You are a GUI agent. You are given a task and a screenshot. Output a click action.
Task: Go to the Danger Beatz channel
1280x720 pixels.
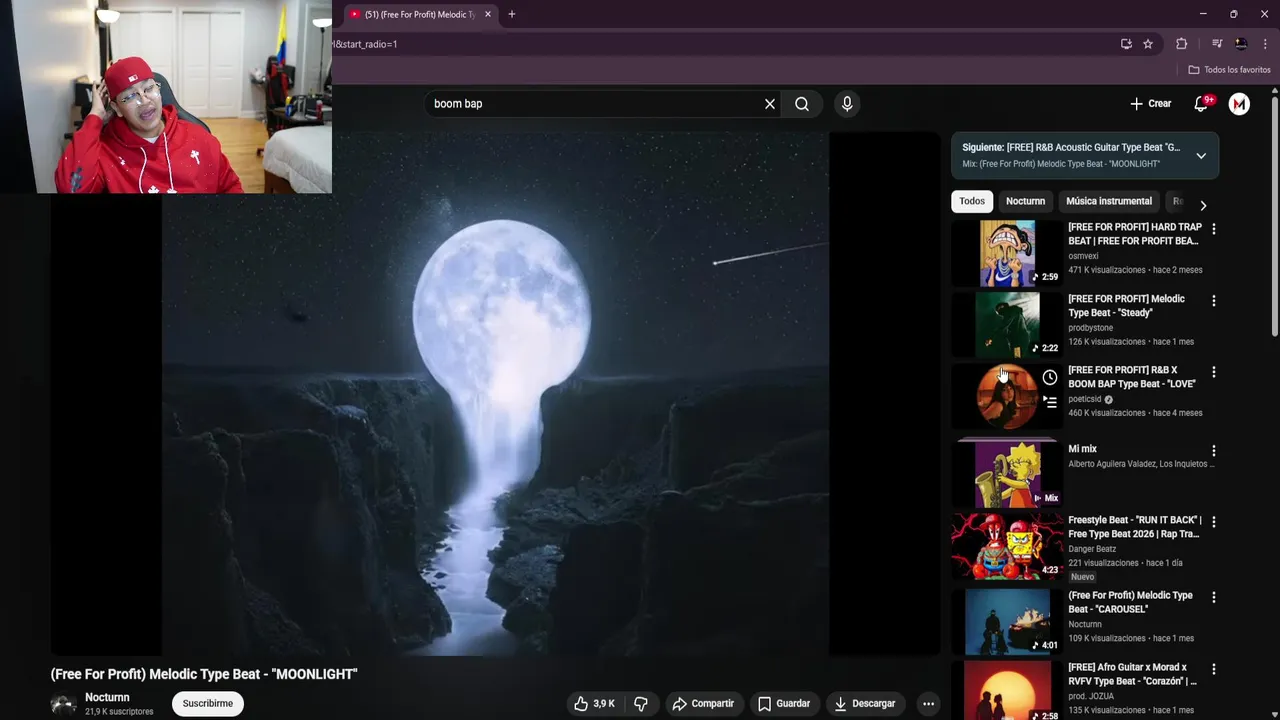pos(1092,549)
